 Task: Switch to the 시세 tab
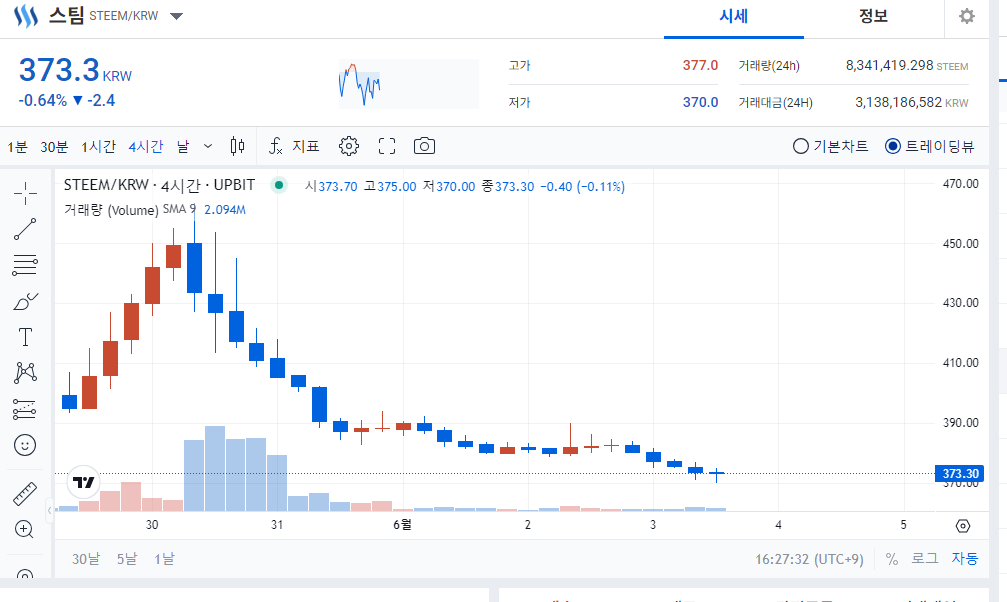(x=733, y=17)
